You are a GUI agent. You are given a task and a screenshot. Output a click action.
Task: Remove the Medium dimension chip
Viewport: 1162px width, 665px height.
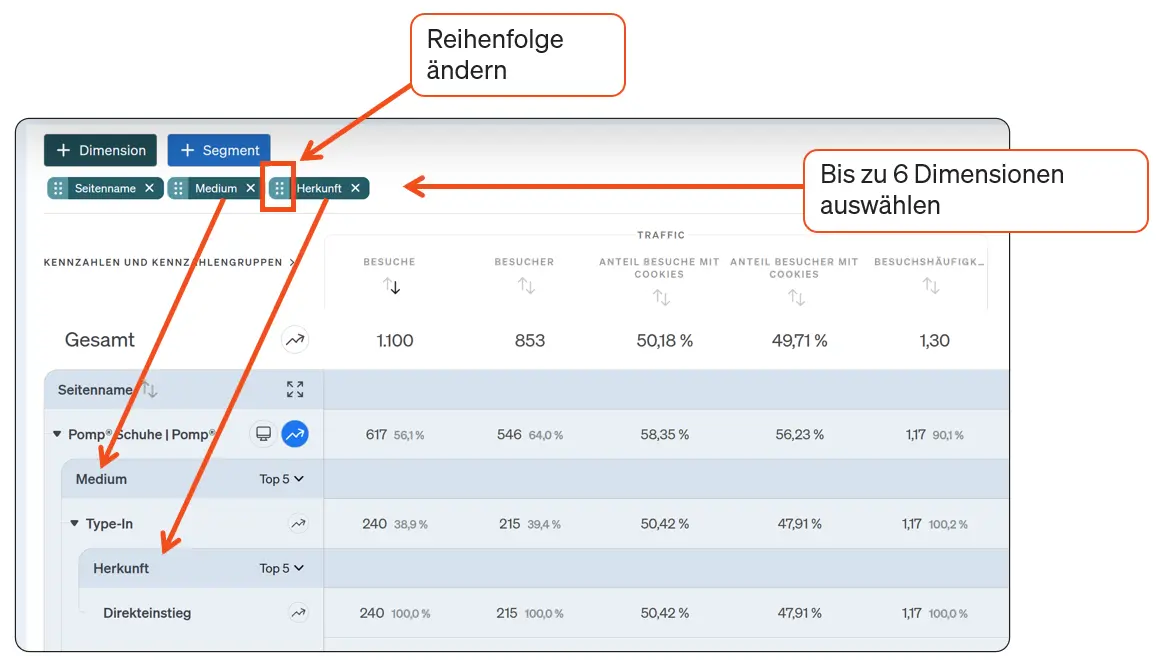coord(250,188)
